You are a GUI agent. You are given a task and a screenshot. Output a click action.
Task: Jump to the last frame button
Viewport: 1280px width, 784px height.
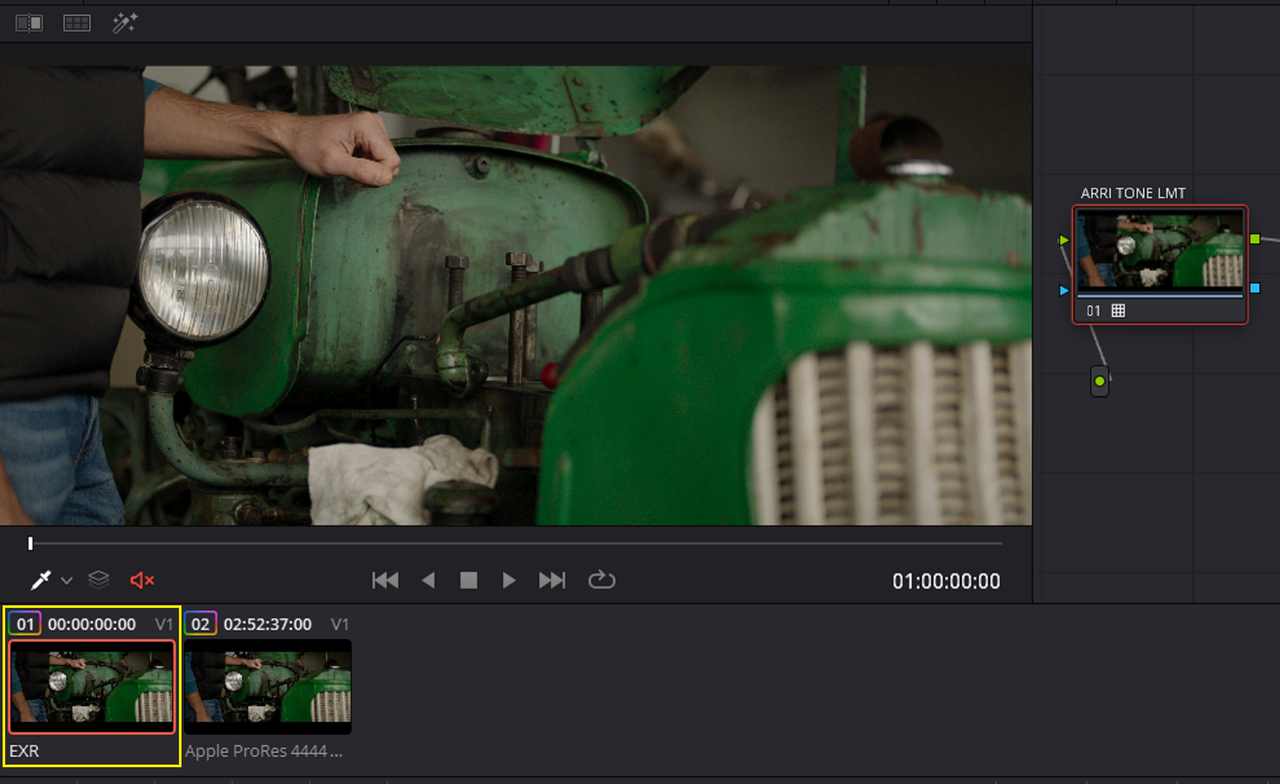tap(552, 580)
